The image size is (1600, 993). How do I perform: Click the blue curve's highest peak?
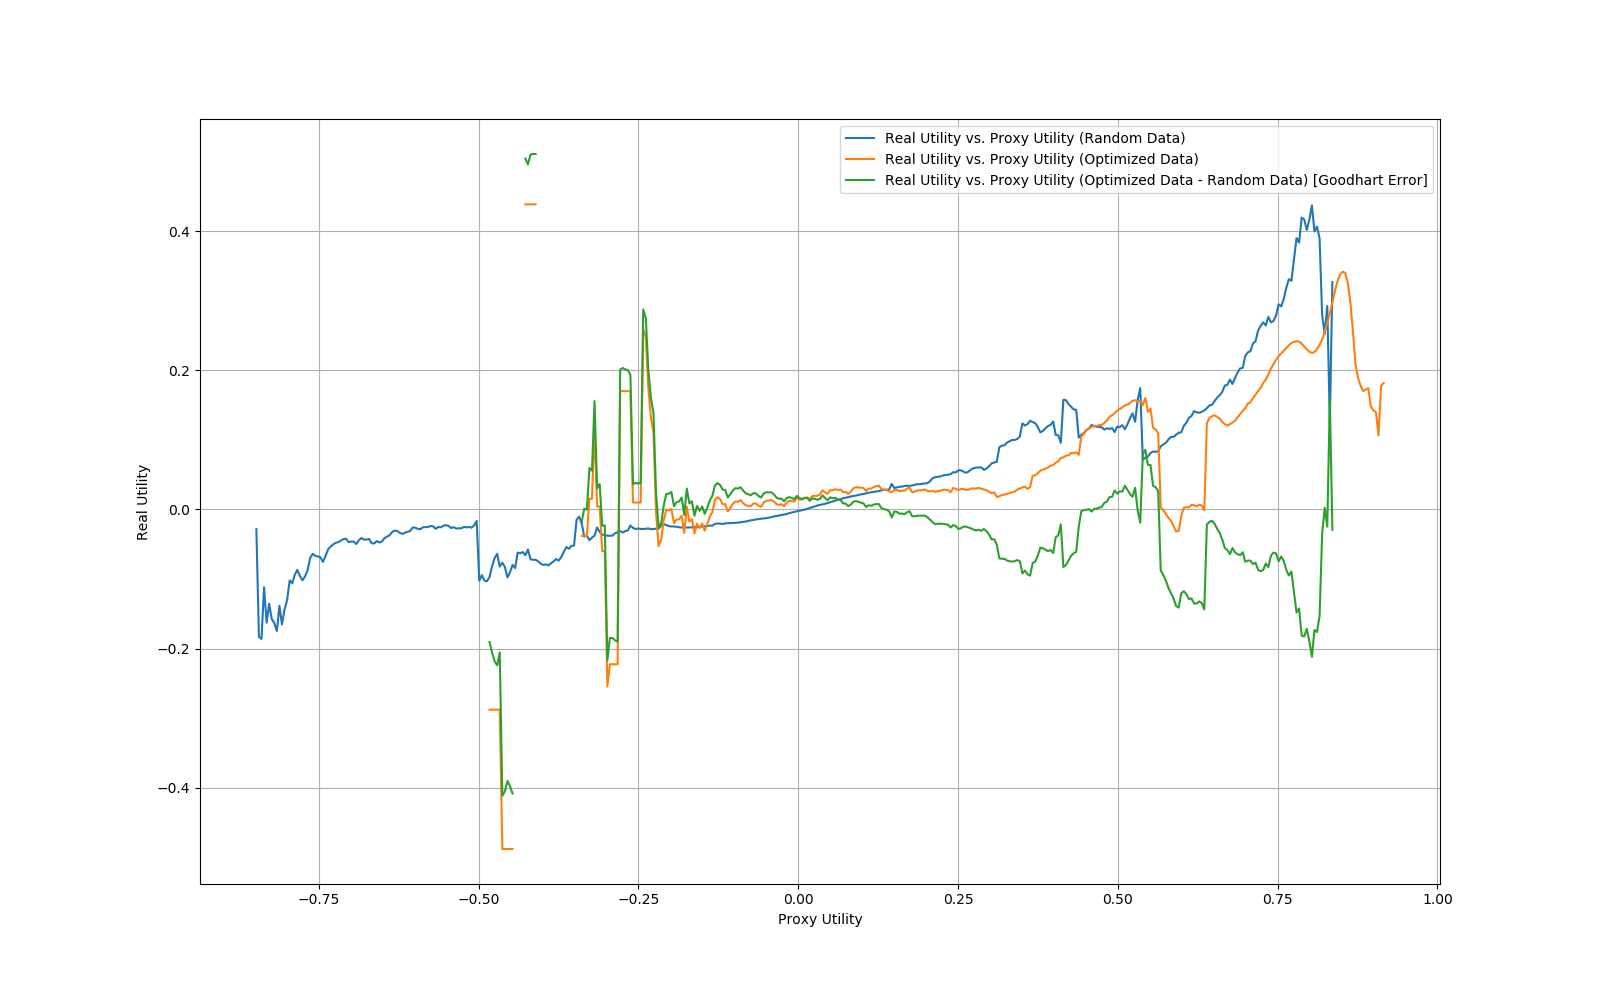pyautogui.click(x=1311, y=207)
